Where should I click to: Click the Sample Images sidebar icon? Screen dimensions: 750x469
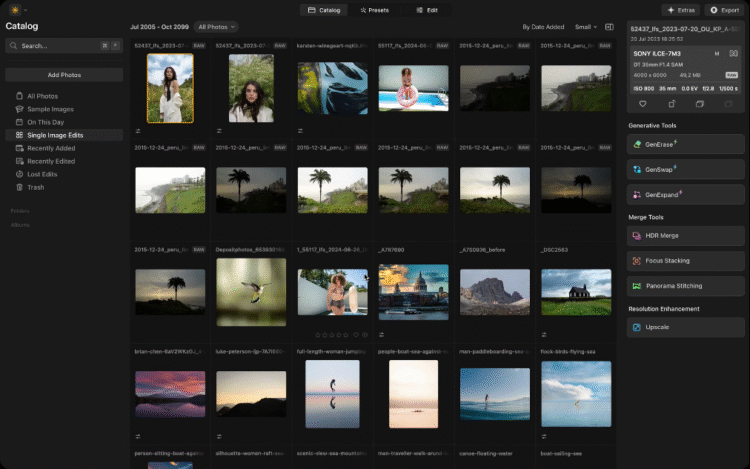point(19,109)
